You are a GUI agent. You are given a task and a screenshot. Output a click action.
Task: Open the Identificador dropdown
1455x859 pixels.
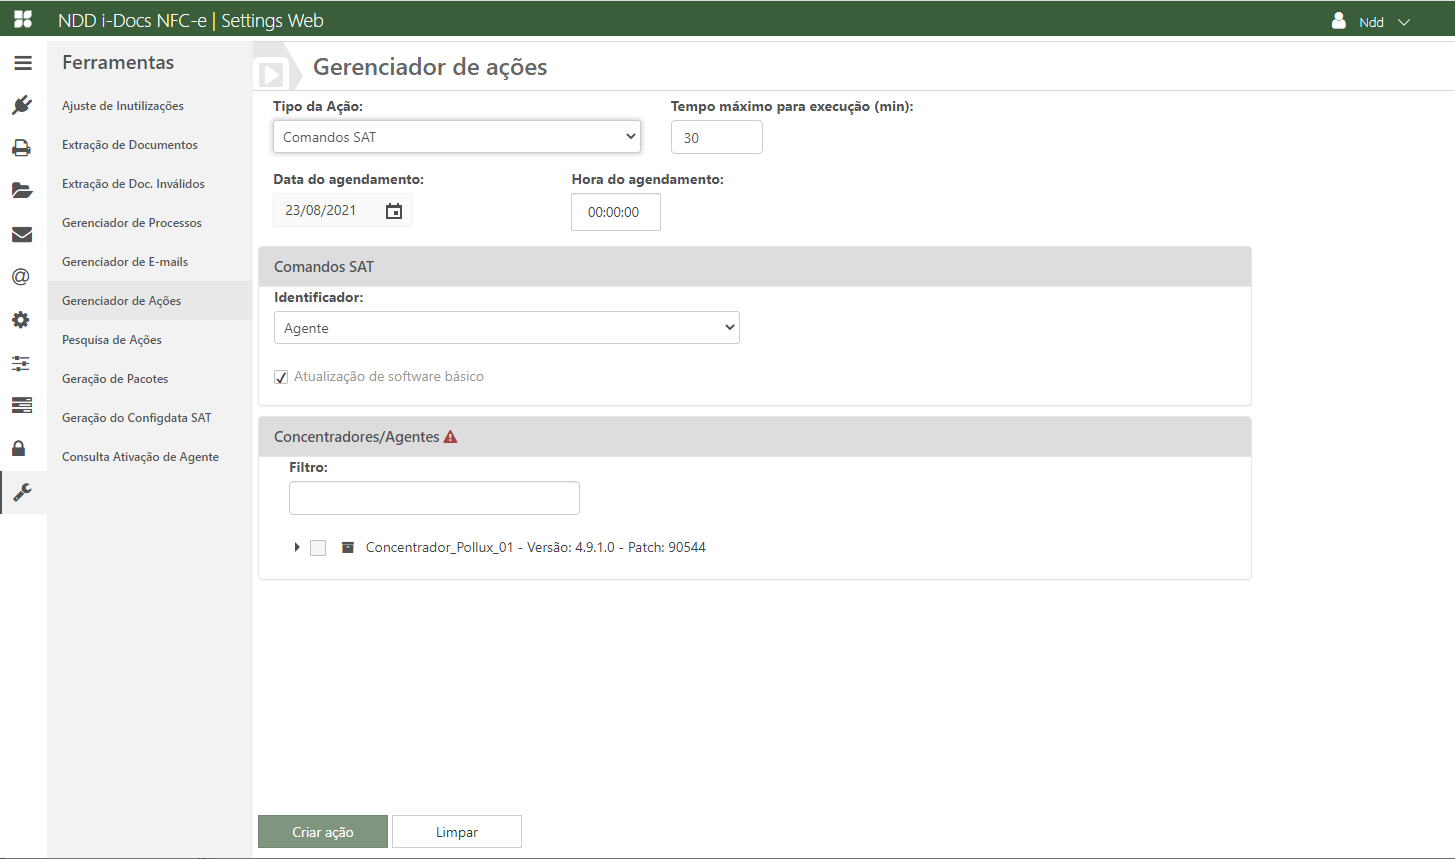[506, 328]
